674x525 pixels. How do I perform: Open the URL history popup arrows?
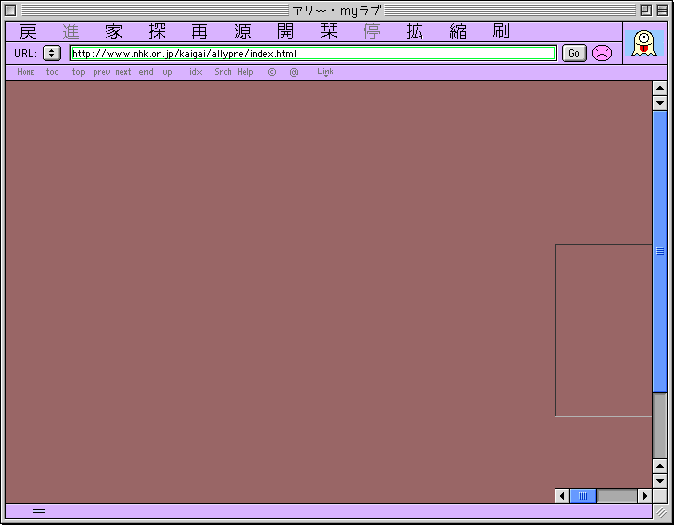52,53
